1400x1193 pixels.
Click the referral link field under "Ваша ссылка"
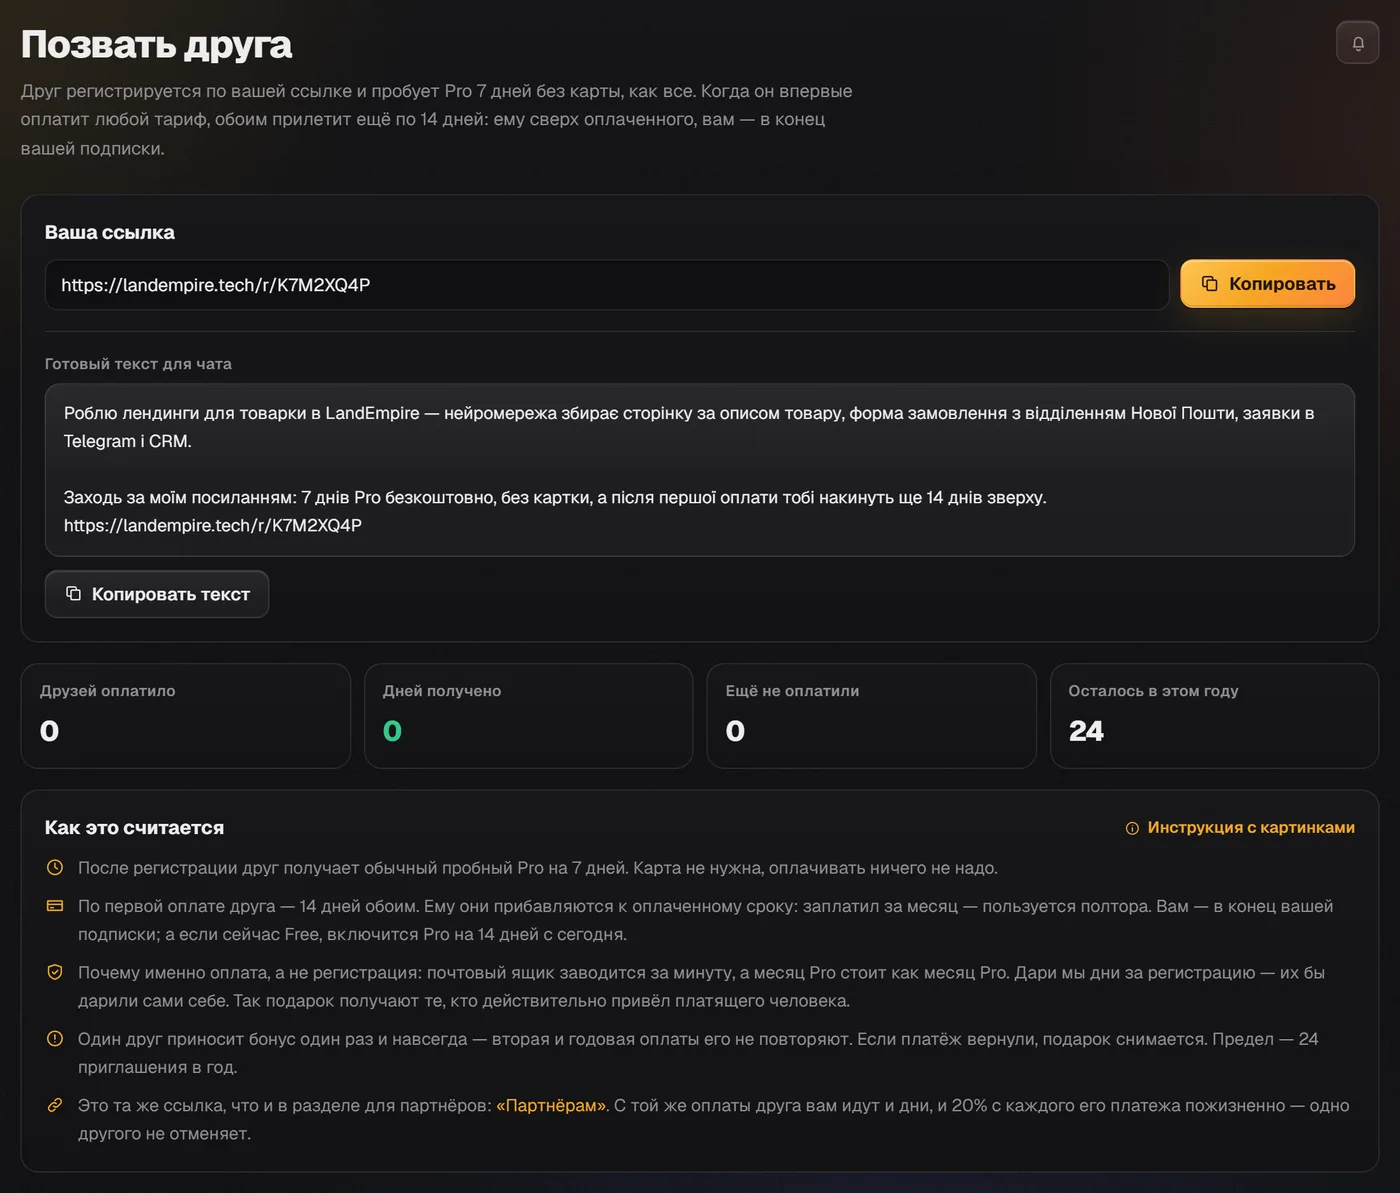tap(607, 285)
